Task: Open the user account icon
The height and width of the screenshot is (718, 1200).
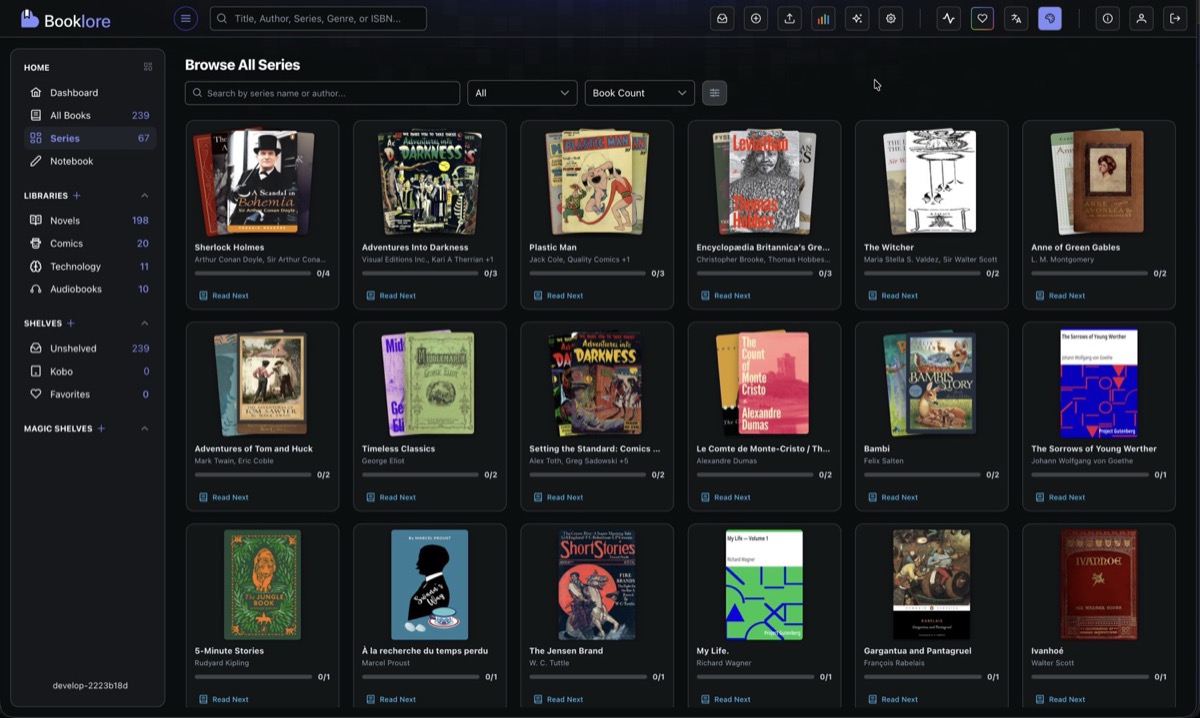Action: tap(1141, 18)
